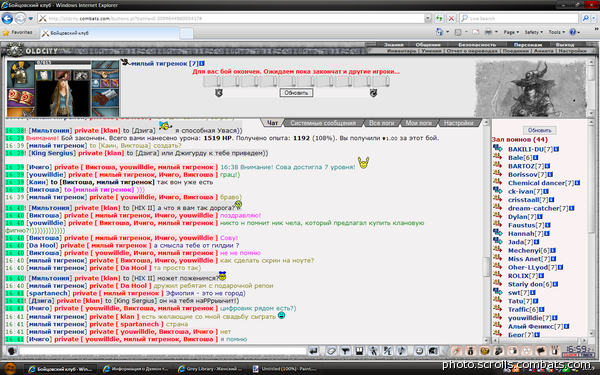600x375 pixels.
Task: Open the search provider dropdown next to Live Search
Action: (594, 18)
